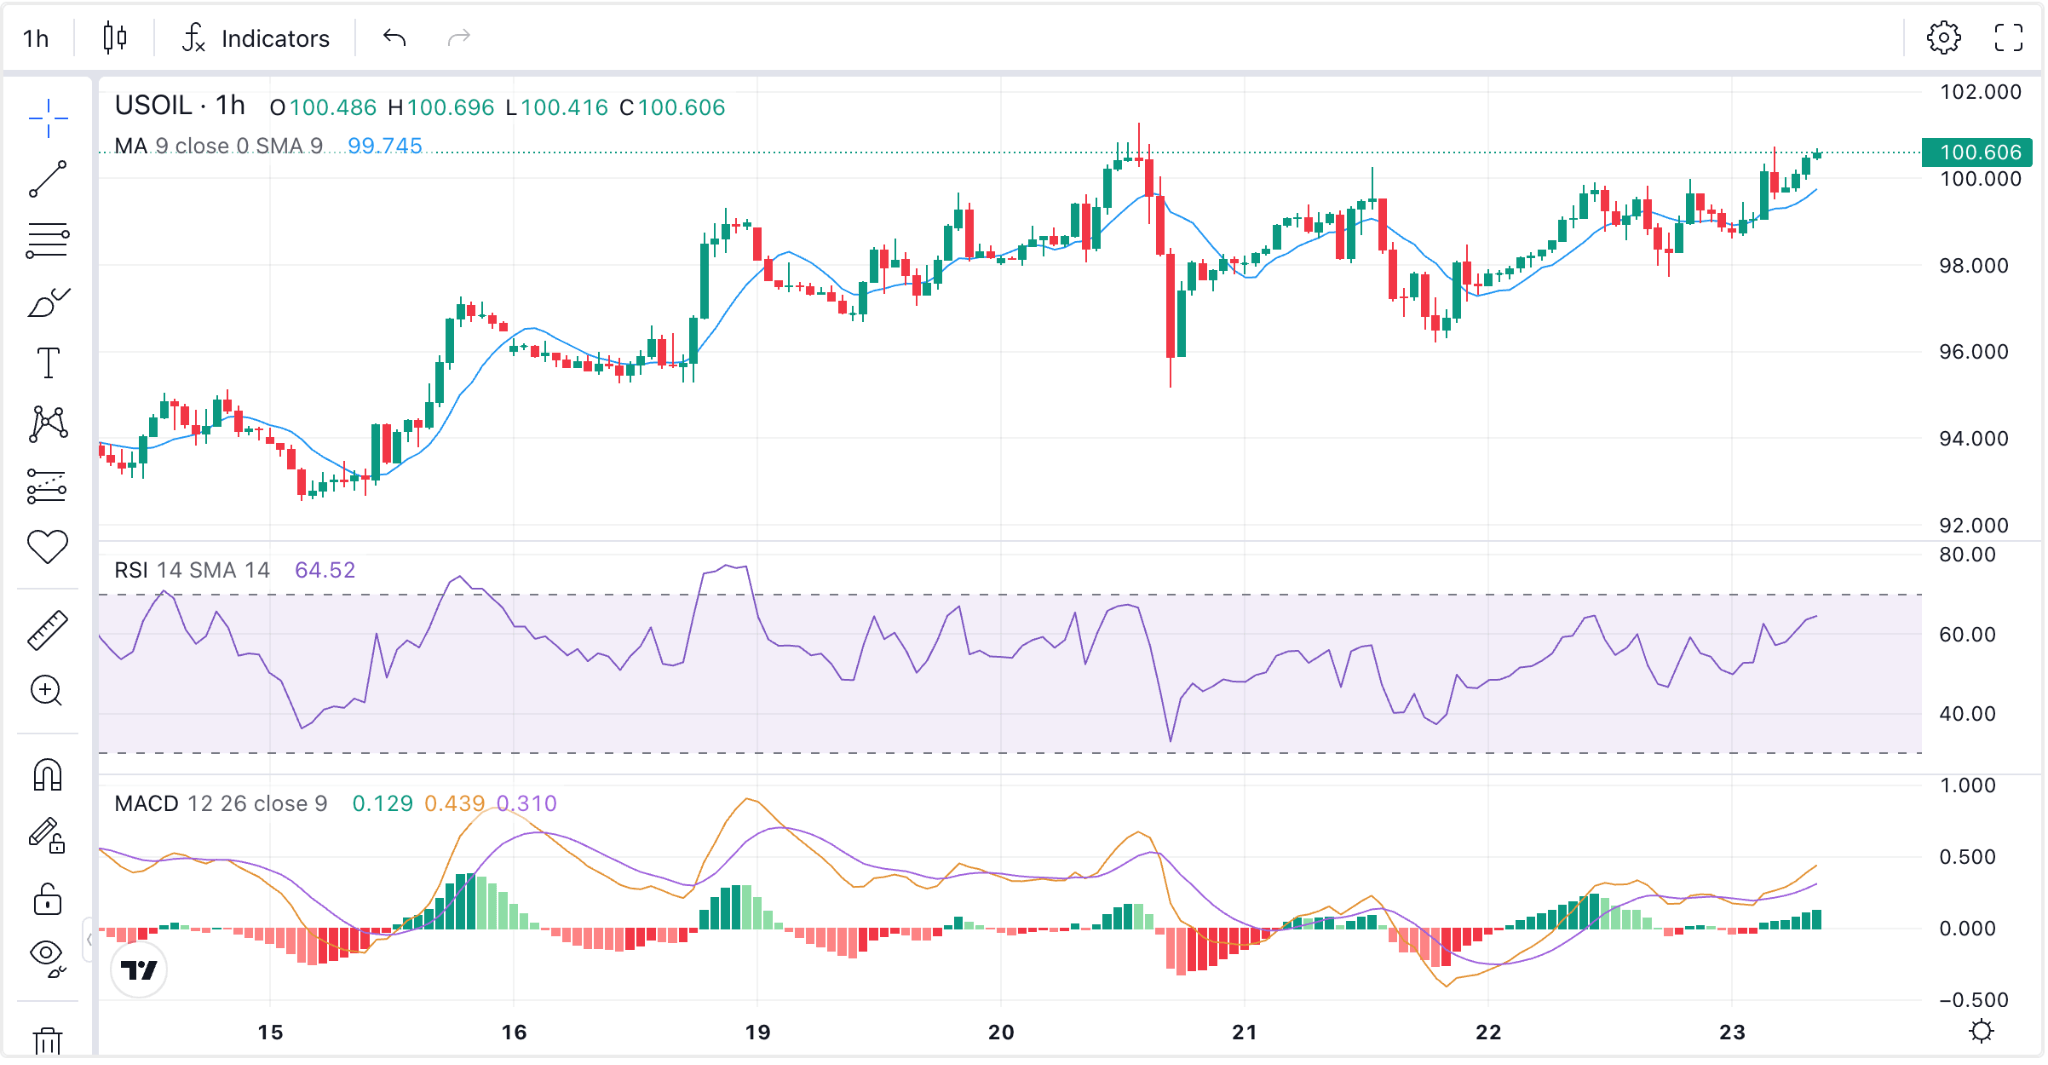Open chart settings gear
Screen dimensions: 2048x1065
pos(1943,38)
